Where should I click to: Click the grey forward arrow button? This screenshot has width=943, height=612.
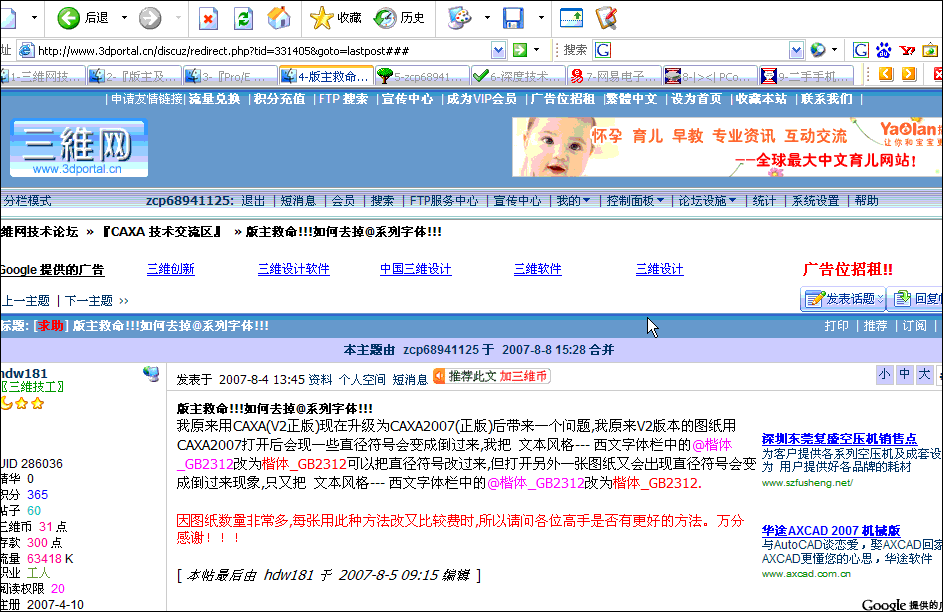pos(150,18)
